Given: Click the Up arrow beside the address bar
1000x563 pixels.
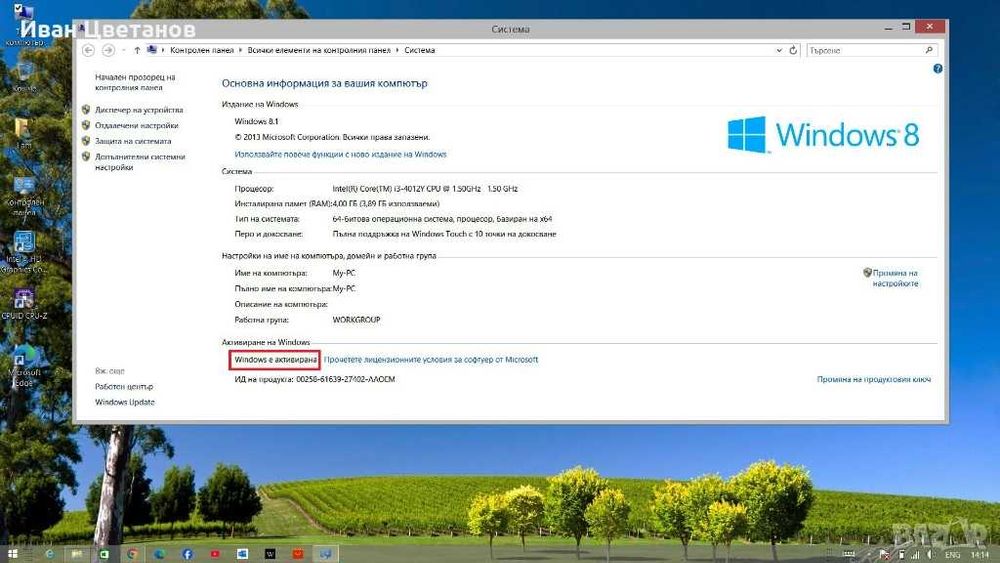Looking at the screenshot, I should point(136,50).
